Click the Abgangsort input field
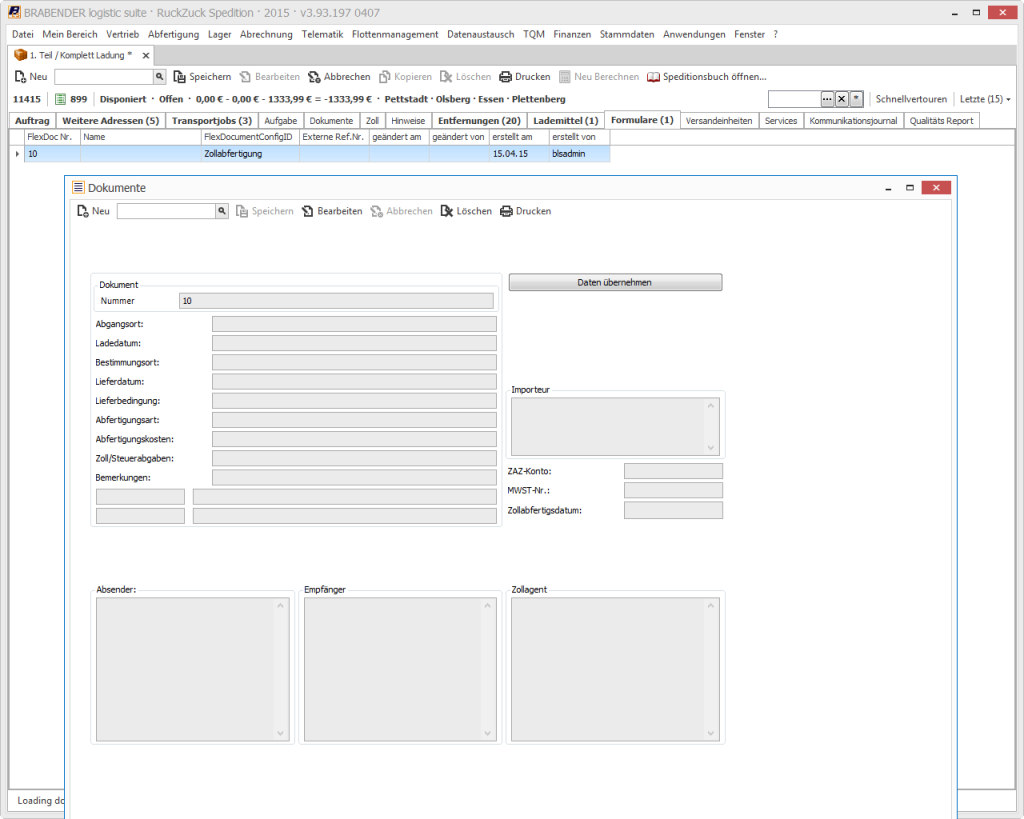The image size is (1024, 819). coord(354,324)
